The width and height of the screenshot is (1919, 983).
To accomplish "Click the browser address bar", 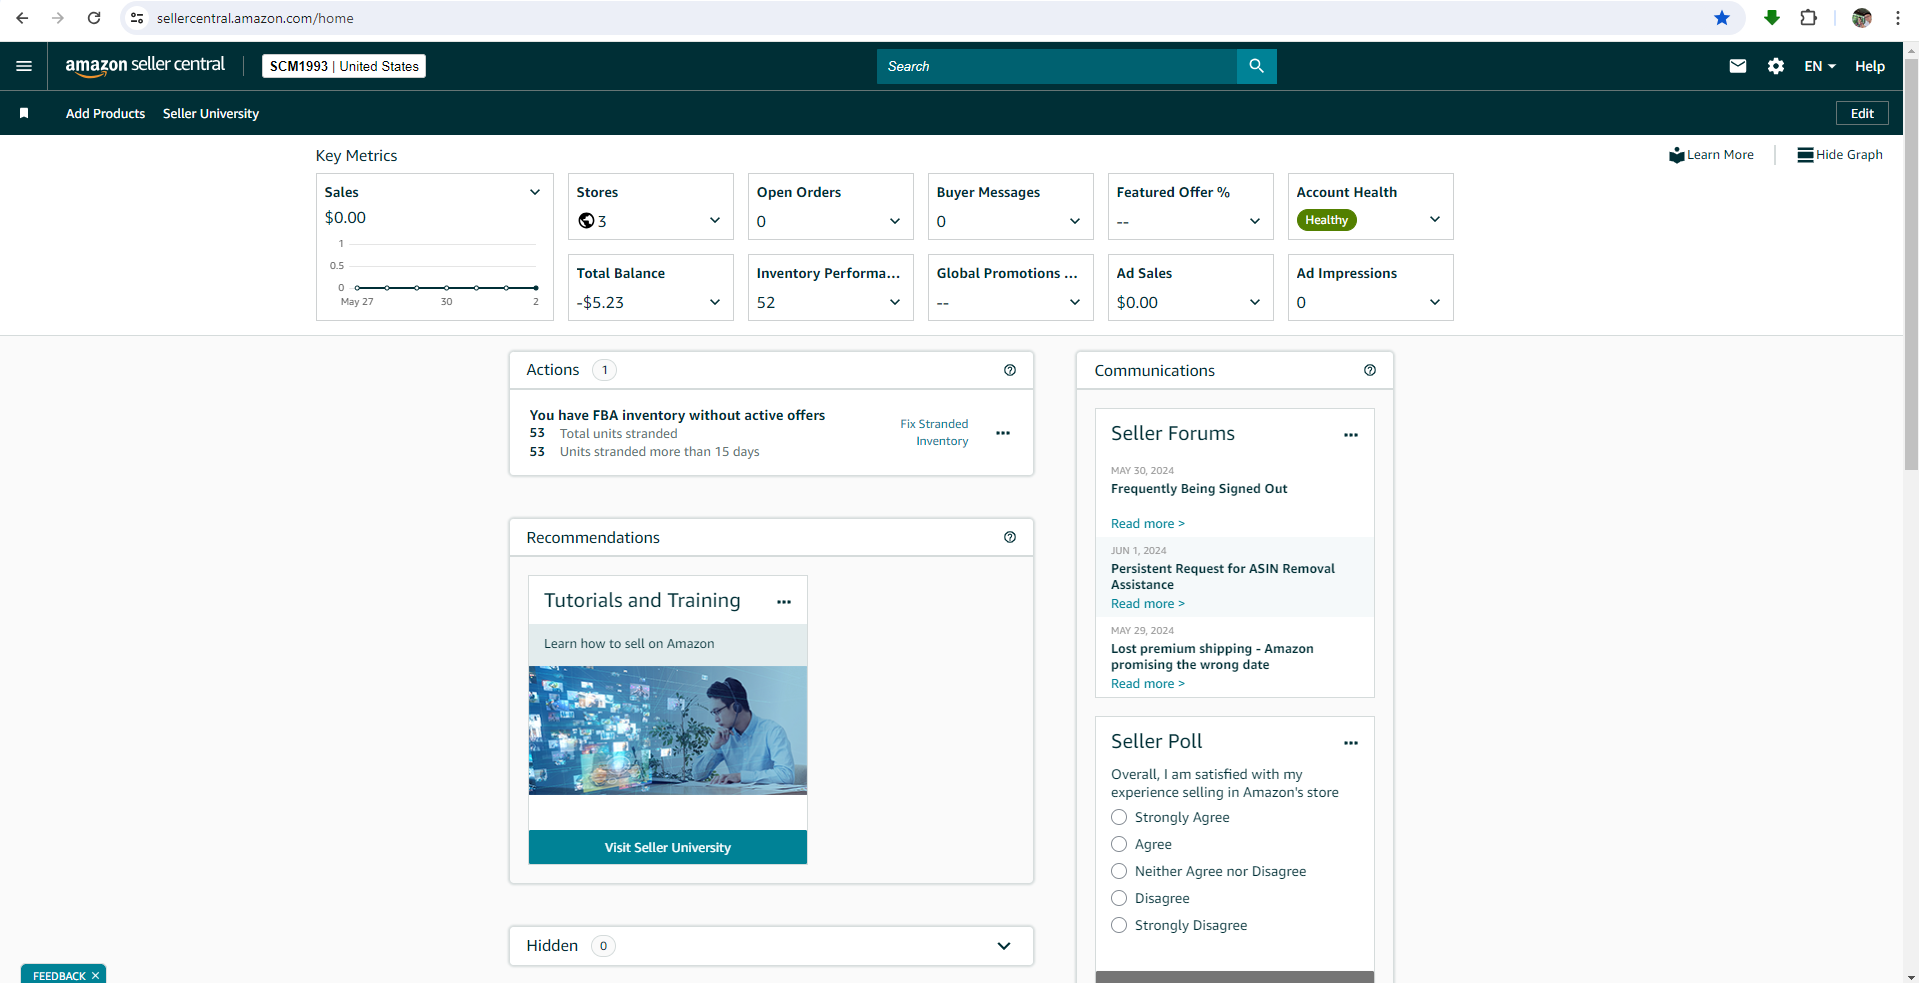I will tap(930, 18).
